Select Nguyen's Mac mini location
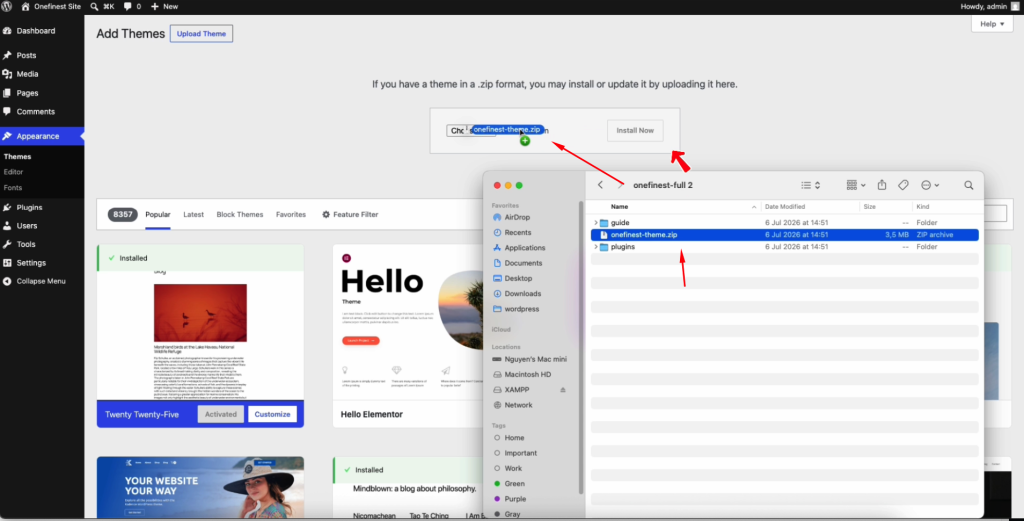This screenshot has width=1024, height=521. click(x=530, y=359)
